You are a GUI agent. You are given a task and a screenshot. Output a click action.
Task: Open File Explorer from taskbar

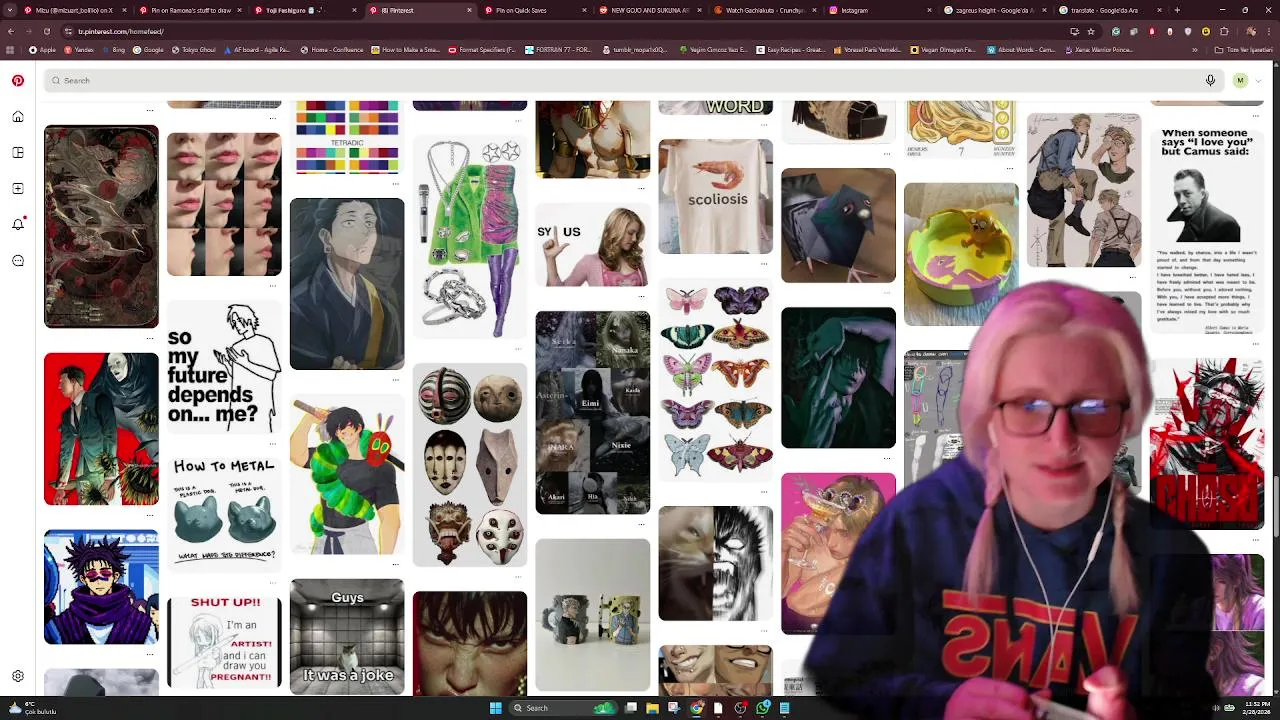652,708
